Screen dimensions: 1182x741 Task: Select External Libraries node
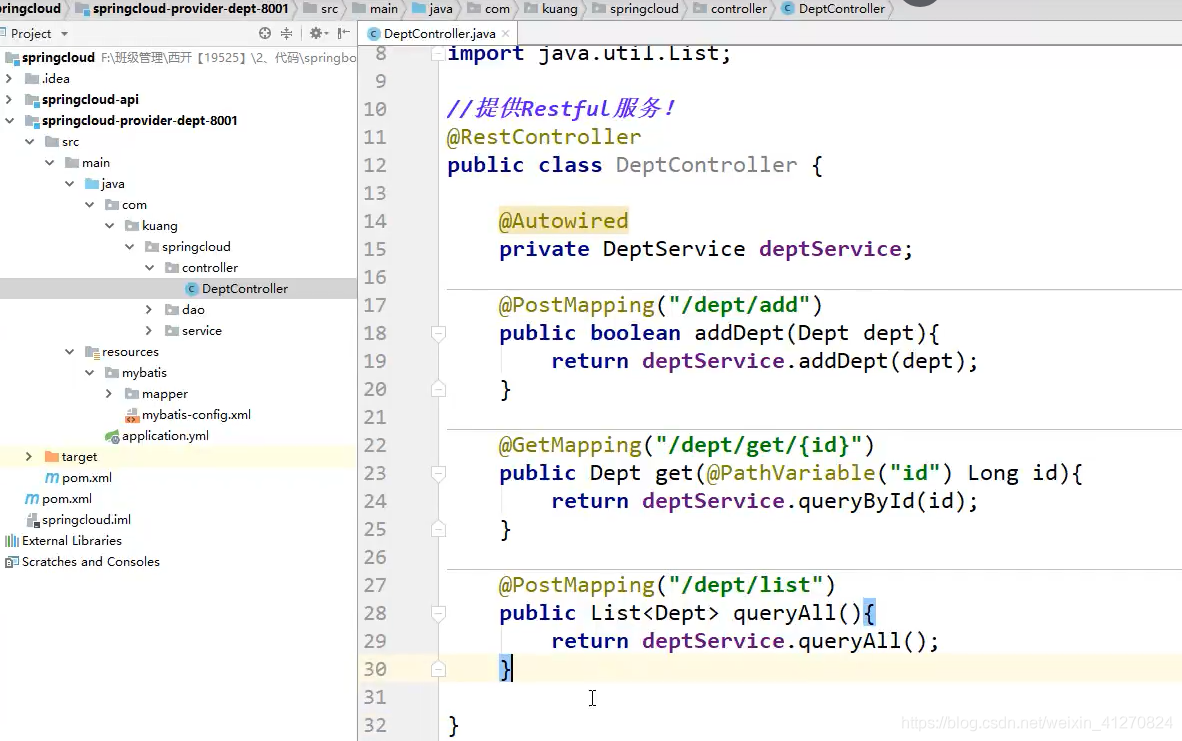point(63,541)
